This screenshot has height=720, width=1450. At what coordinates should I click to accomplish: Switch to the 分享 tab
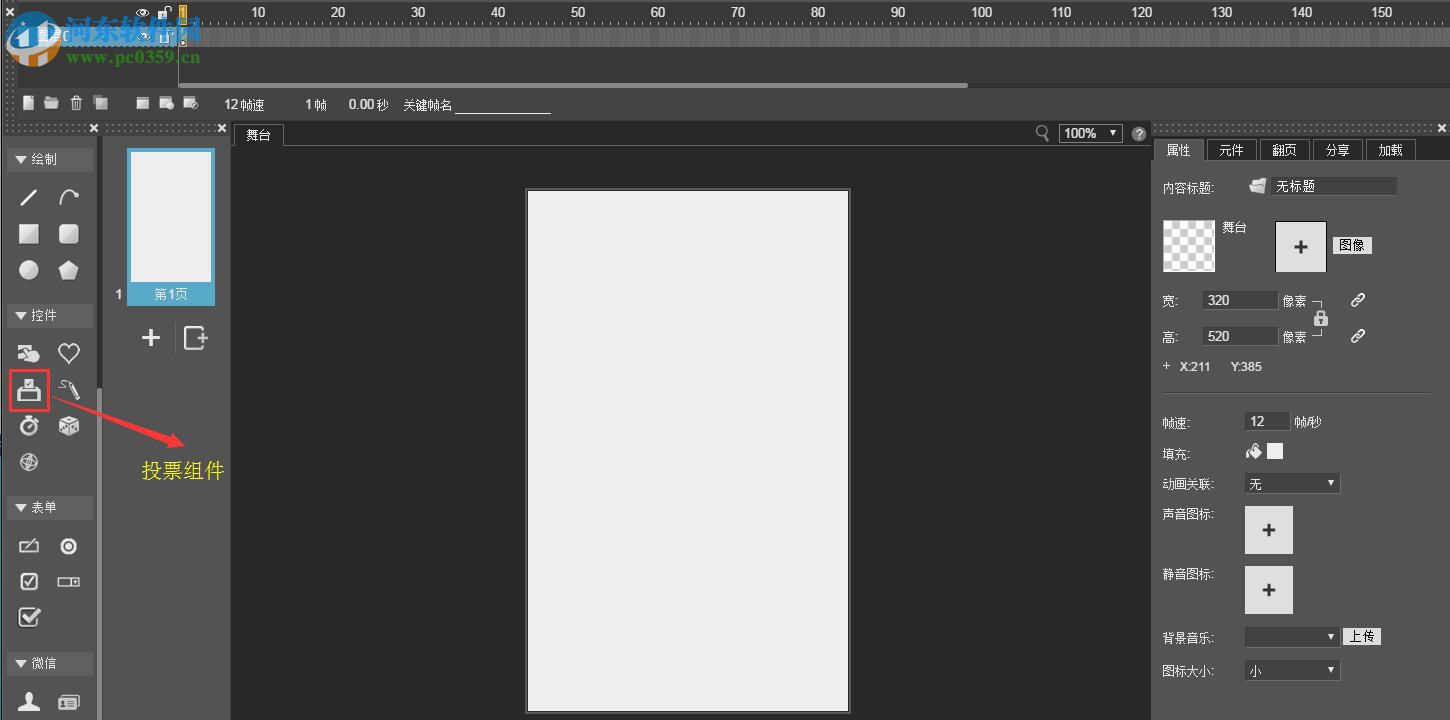[1337, 149]
